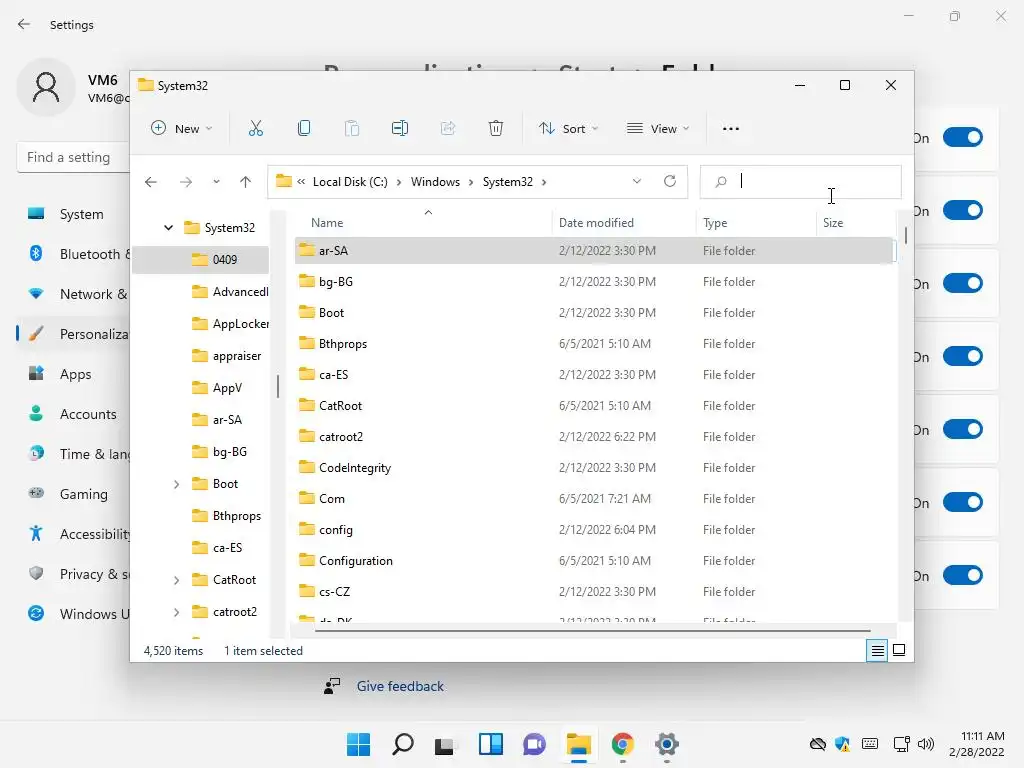Click the Share icon in toolbar
Image resolution: width=1024 pixels, height=768 pixels.
click(x=448, y=129)
